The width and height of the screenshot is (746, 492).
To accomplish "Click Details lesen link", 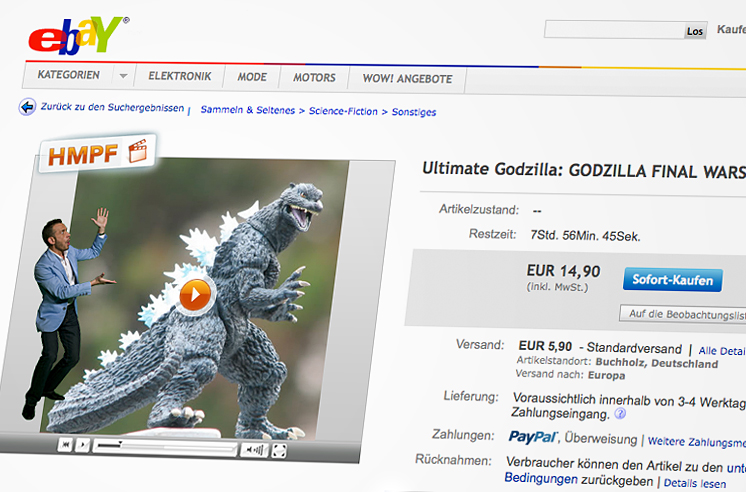I will [695, 483].
